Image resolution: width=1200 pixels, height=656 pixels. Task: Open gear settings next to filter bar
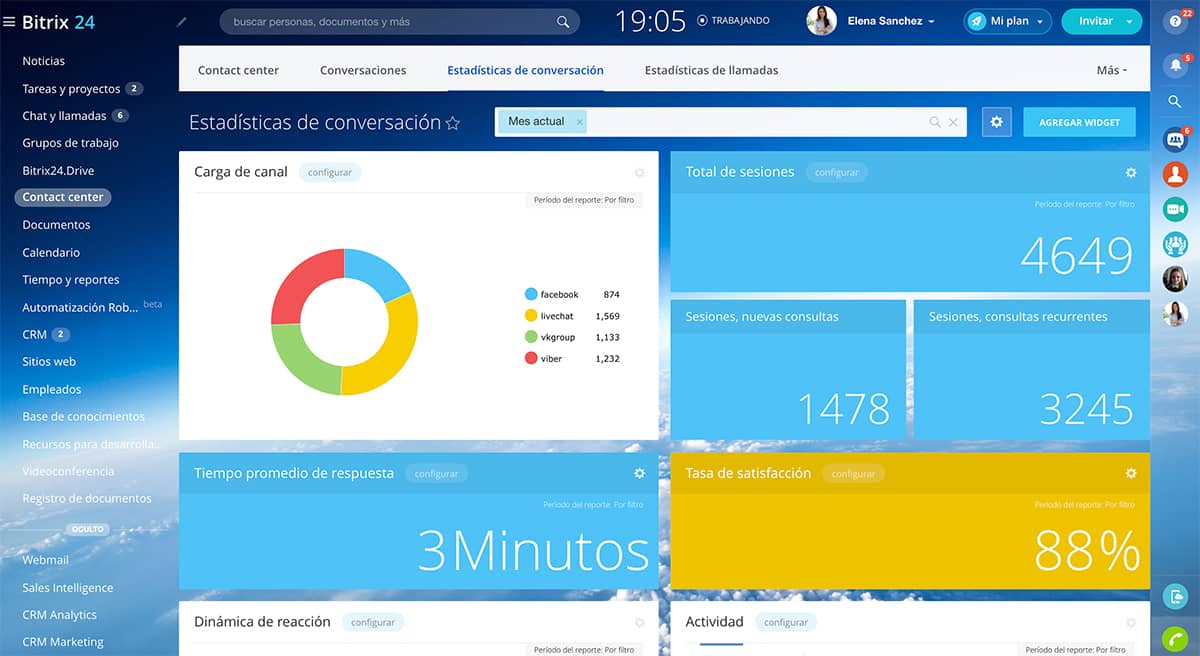tap(996, 122)
